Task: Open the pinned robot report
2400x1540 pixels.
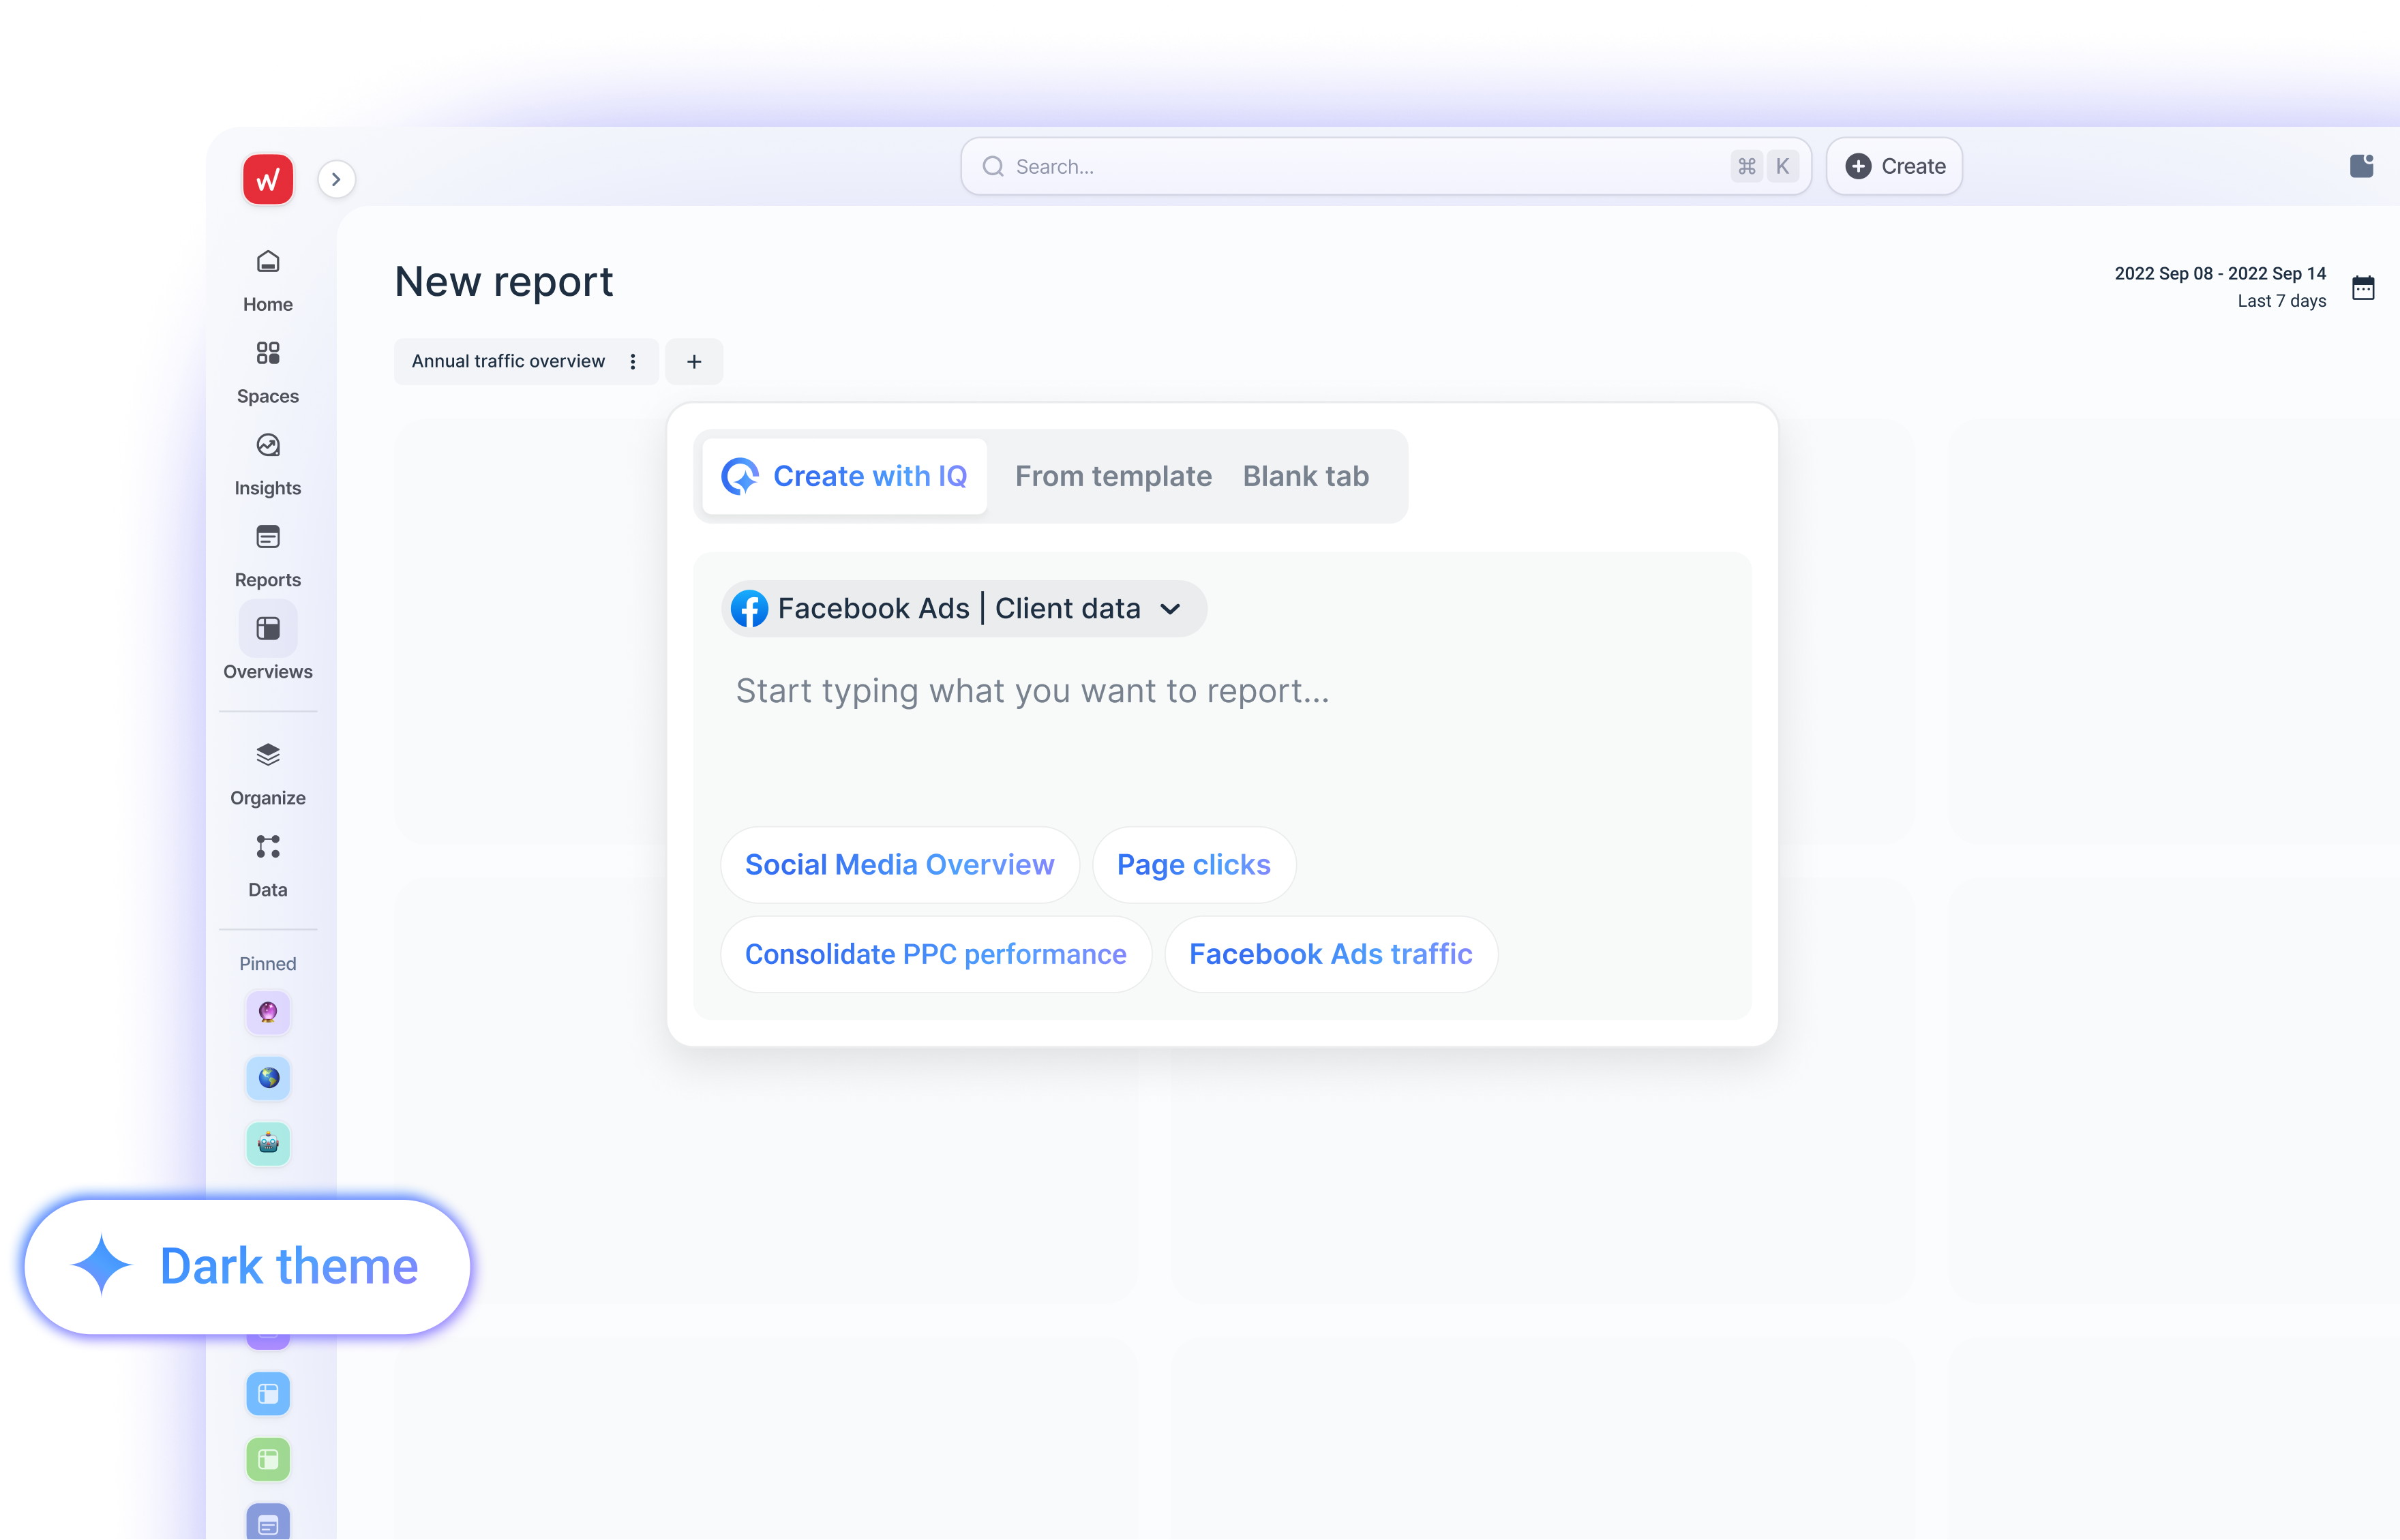Action: [267, 1144]
